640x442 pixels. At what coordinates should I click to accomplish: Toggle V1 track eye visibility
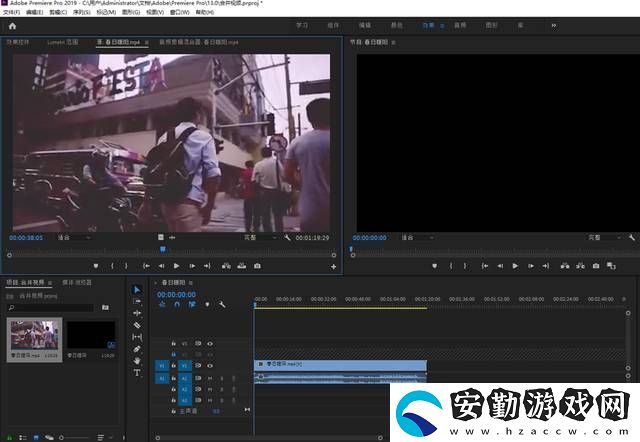coord(210,366)
